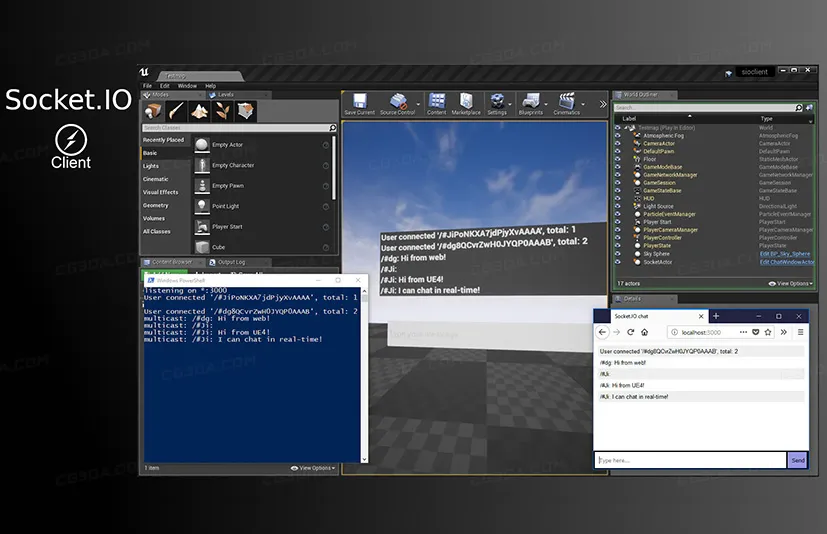The image size is (827, 534).
Task: Open Blueprints dropdown arrow
Action: (546, 104)
